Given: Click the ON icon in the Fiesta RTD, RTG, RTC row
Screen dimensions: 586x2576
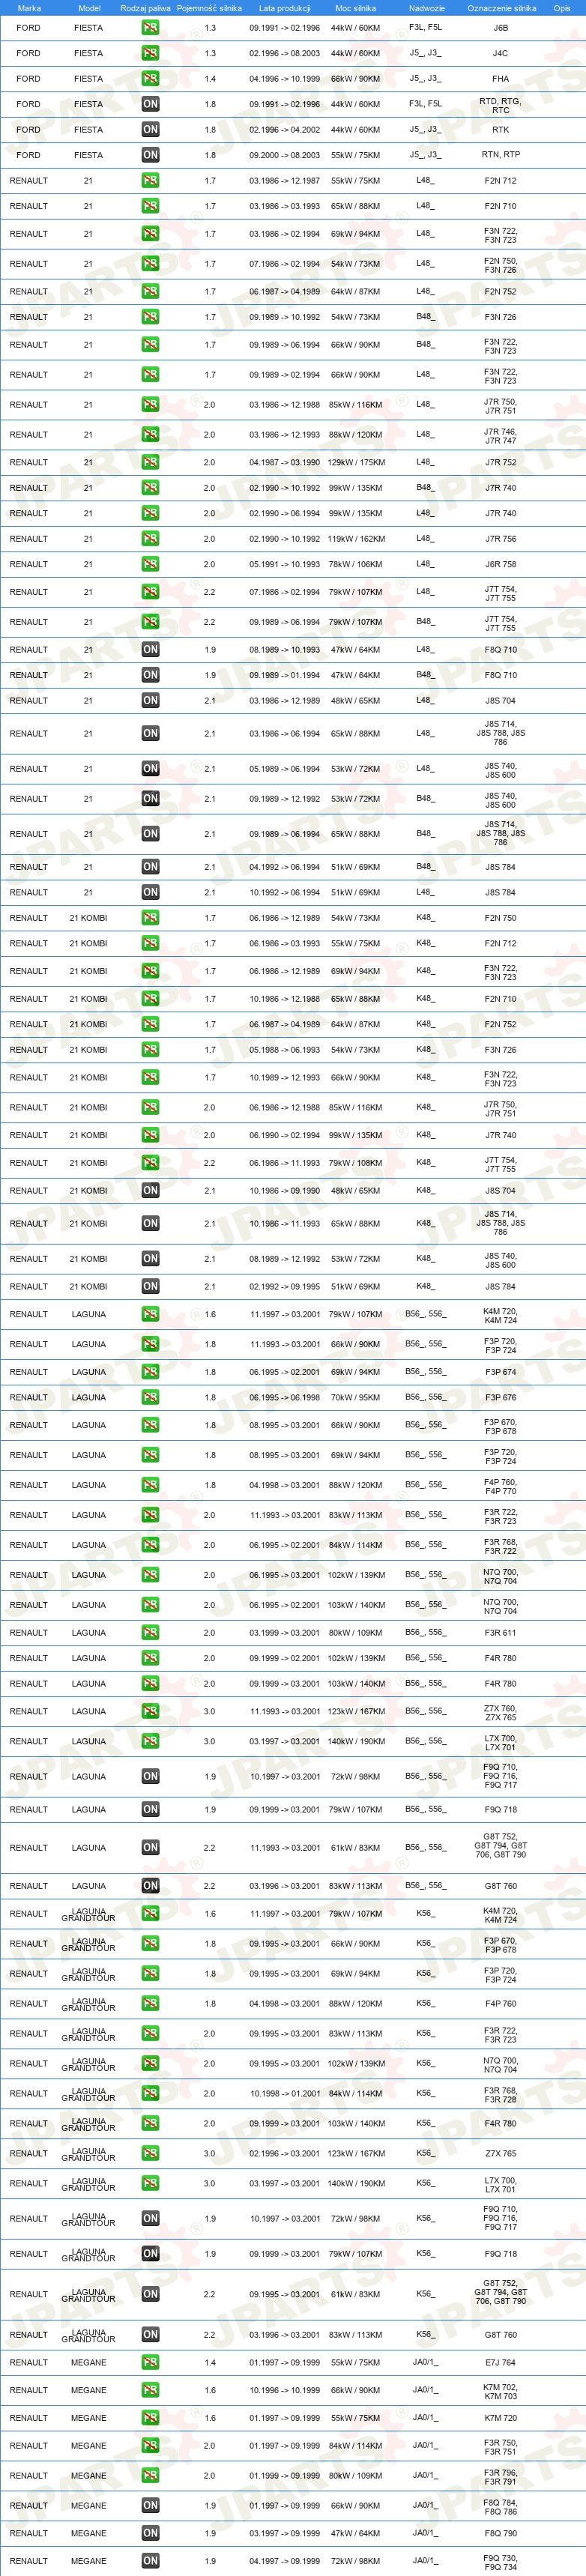Looking at the screenshot, I should click(150, 104).
